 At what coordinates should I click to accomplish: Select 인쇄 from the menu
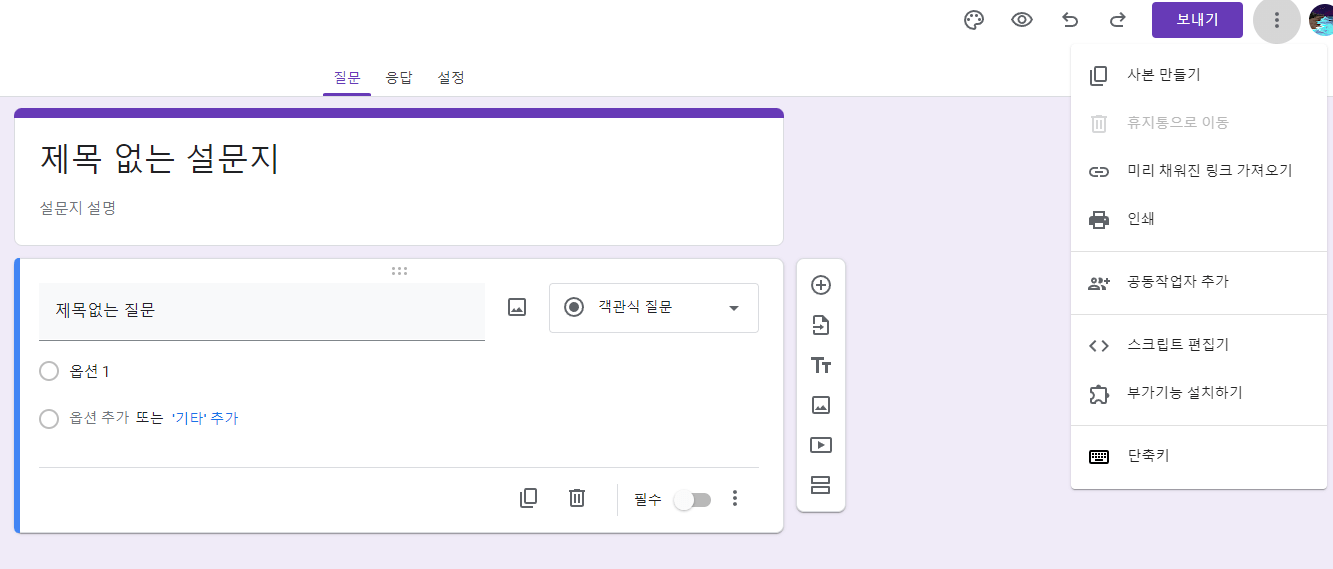click(1199, 219)
